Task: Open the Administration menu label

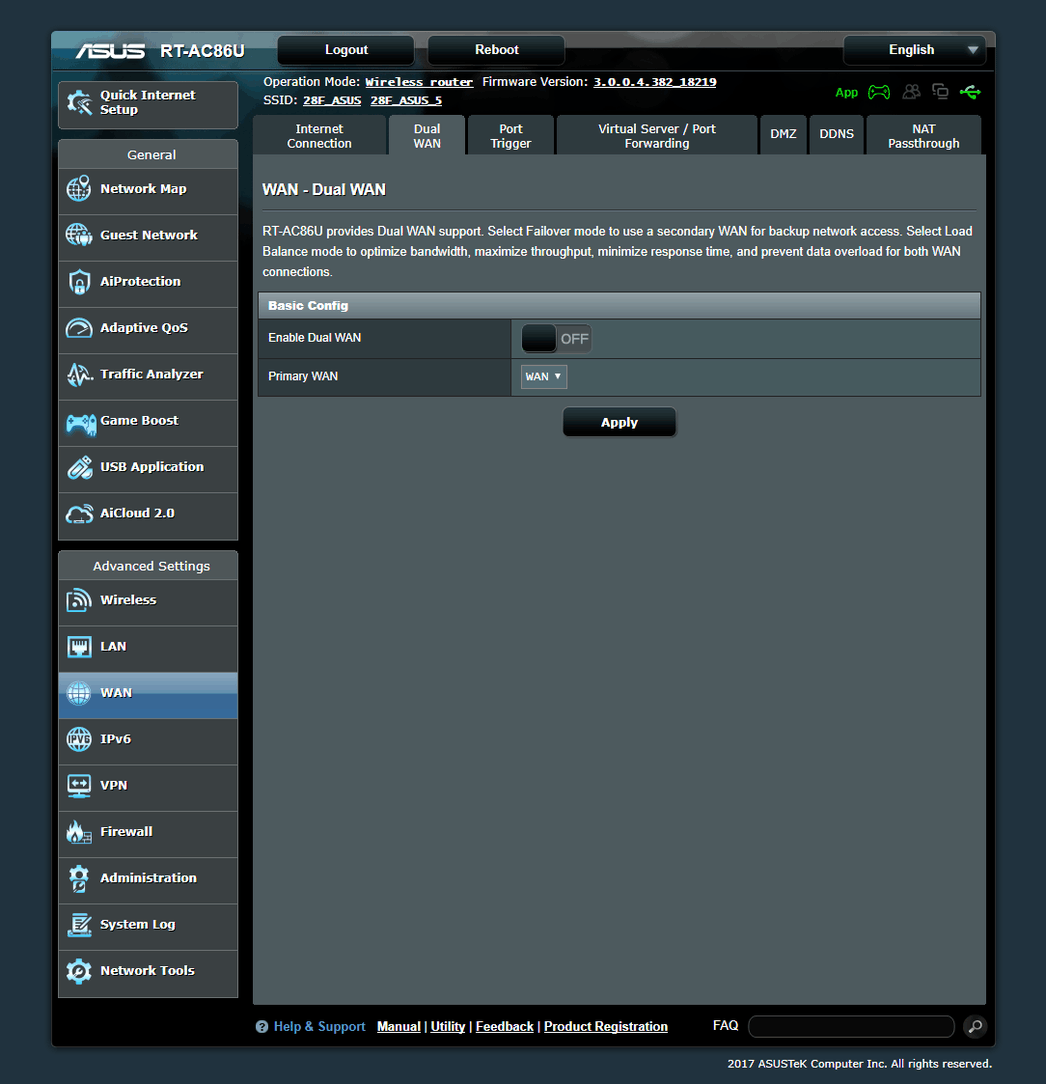Action: (x=148, y=878)
